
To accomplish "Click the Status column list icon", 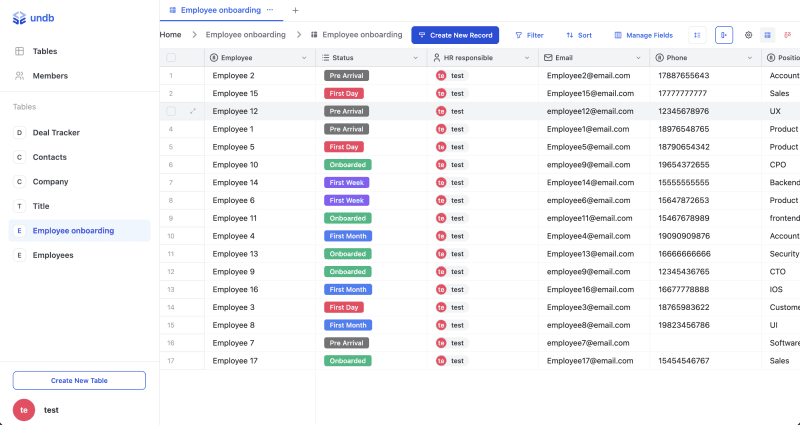I will [x=326, y=58].
